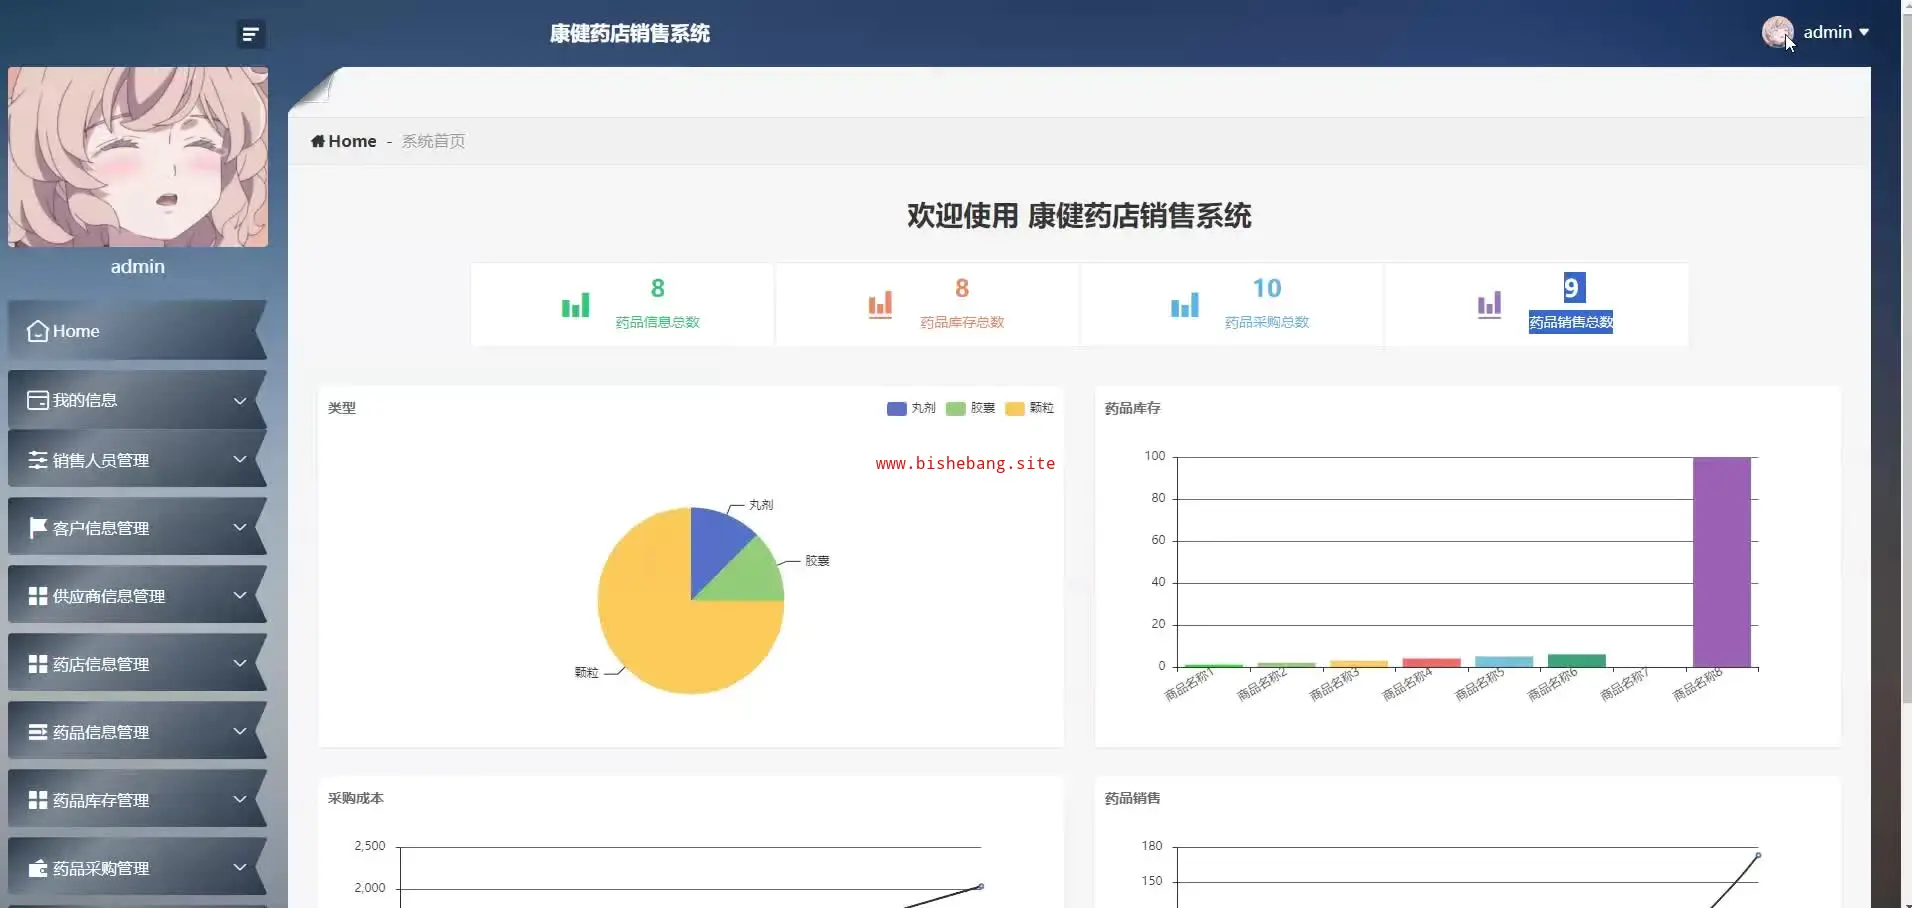Click the 欢迎使用 康健药店销售系统 heading
Screen dimensions: 1912x908
click(x=1079, y=216)
